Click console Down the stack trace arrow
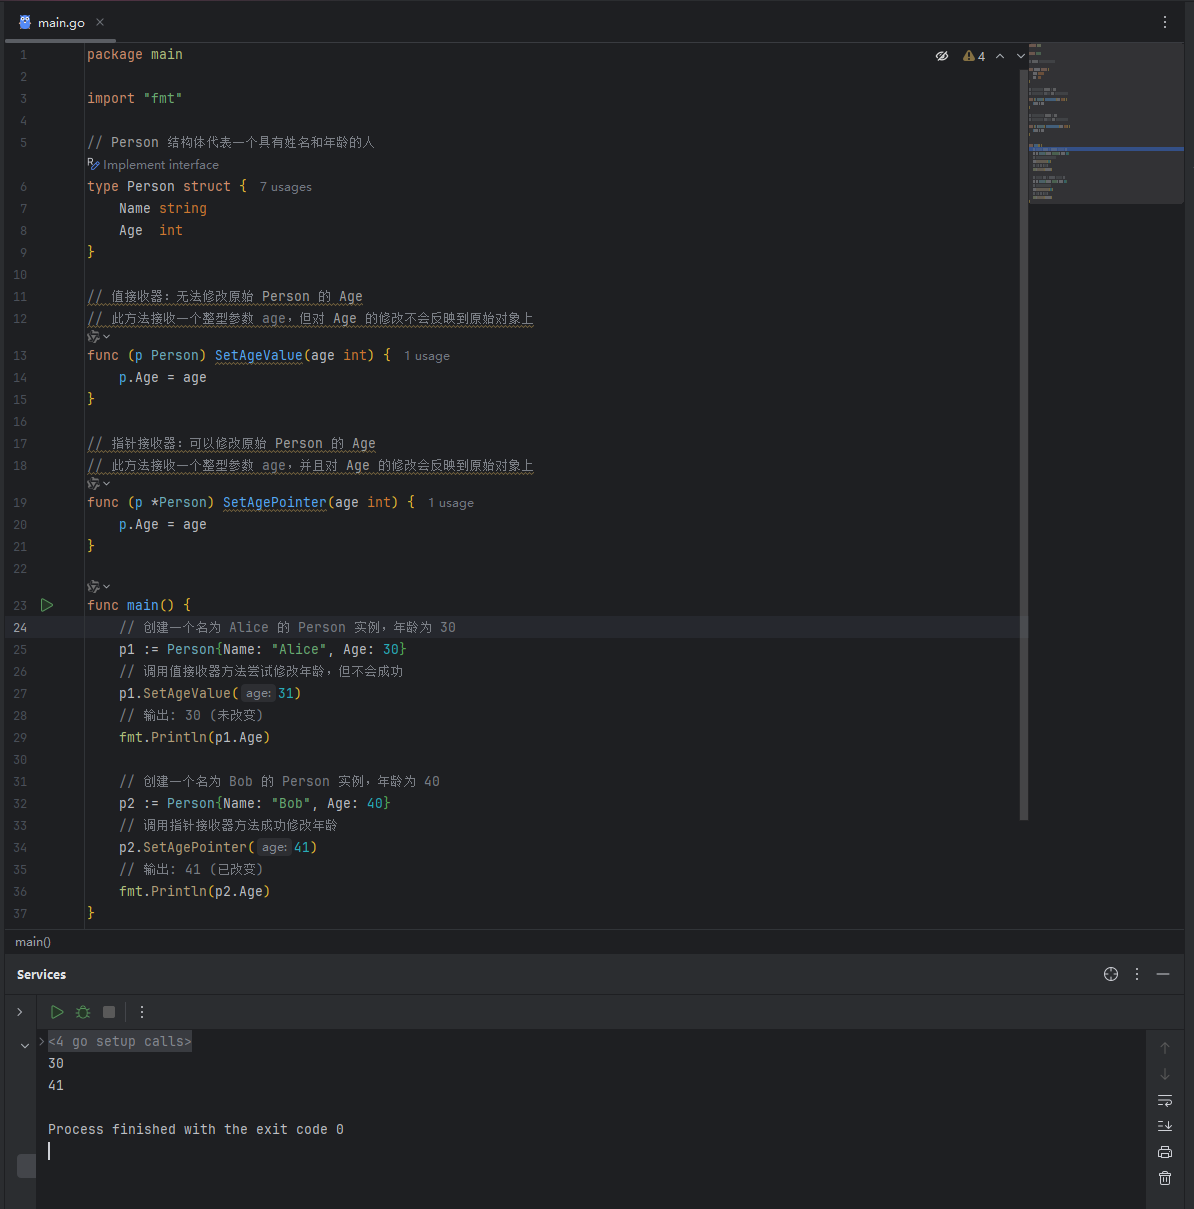Viewport: 1194px width, 1209px height. click(x=1165, y=1074)
